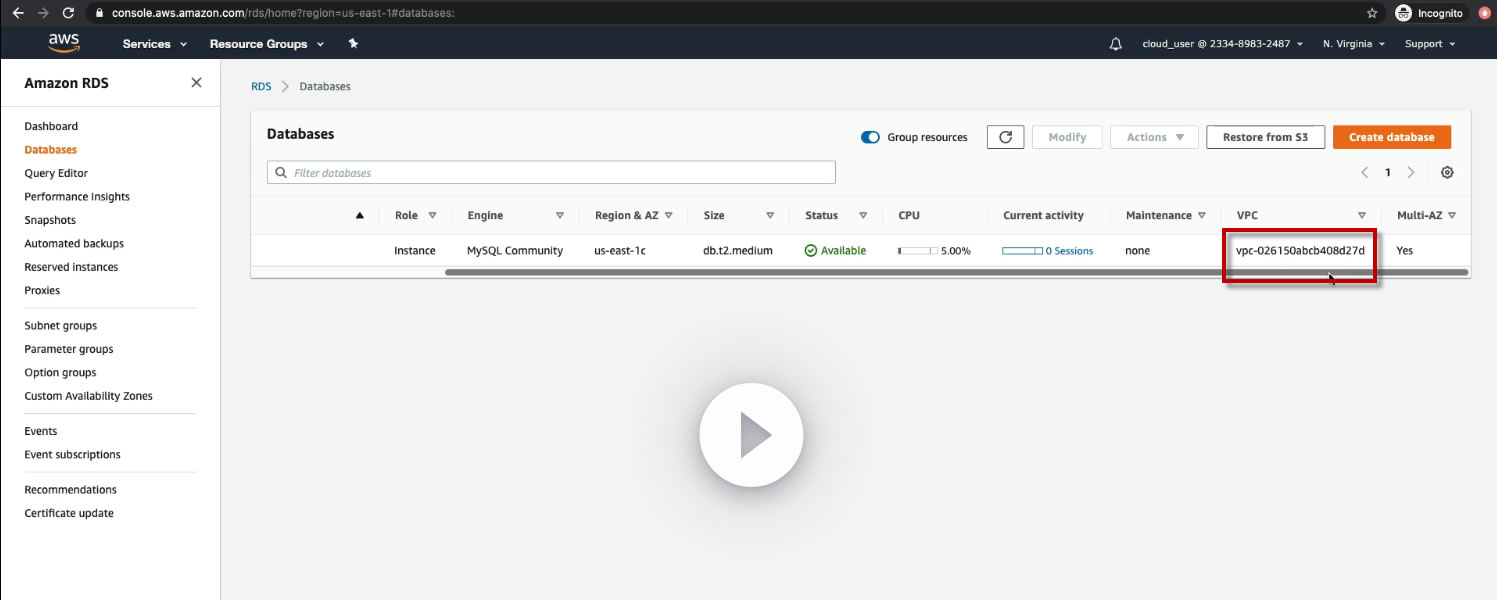Open the Resource Groups dropdown
The height and width of the screenshot is (600, 1497).
(267, 44)
